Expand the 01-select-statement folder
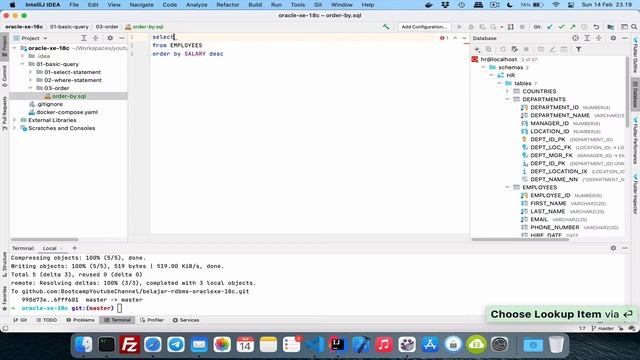Screen dimensions: 640x360 (x=31, y=72)
